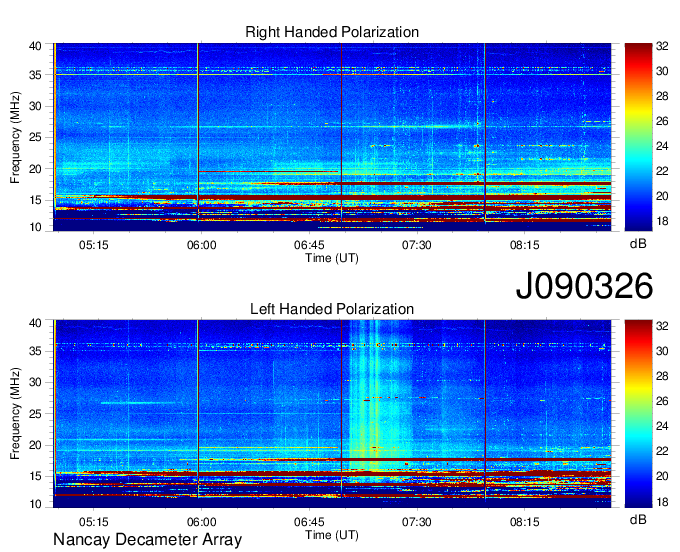Image resolution: width=680 pixels, height=552 pixels.
Task: Click the 20 MHz tick on Left Handed plot
Action: [x=35, y=445]
